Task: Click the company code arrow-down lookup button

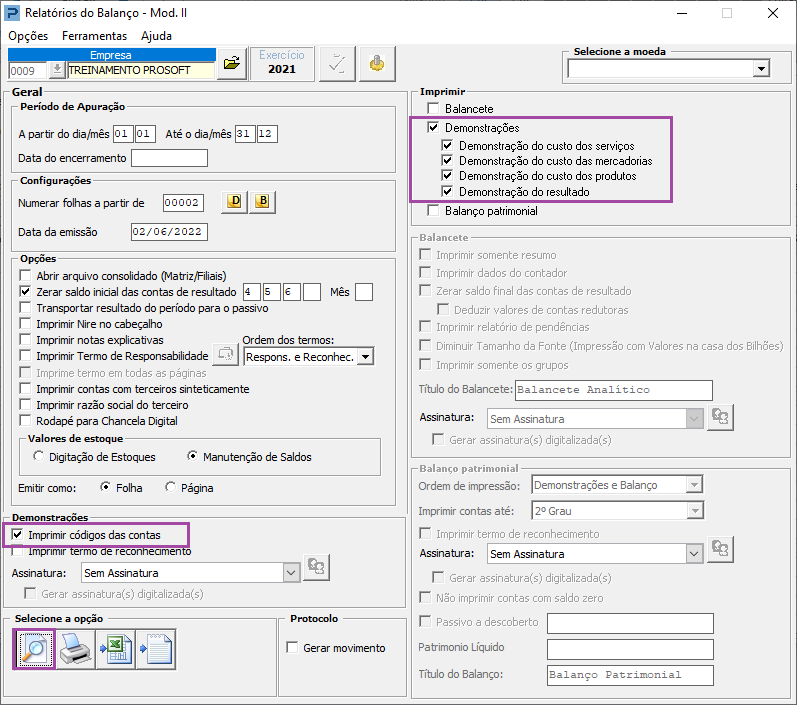Action: pyautogui.click(x=57, y=70)
